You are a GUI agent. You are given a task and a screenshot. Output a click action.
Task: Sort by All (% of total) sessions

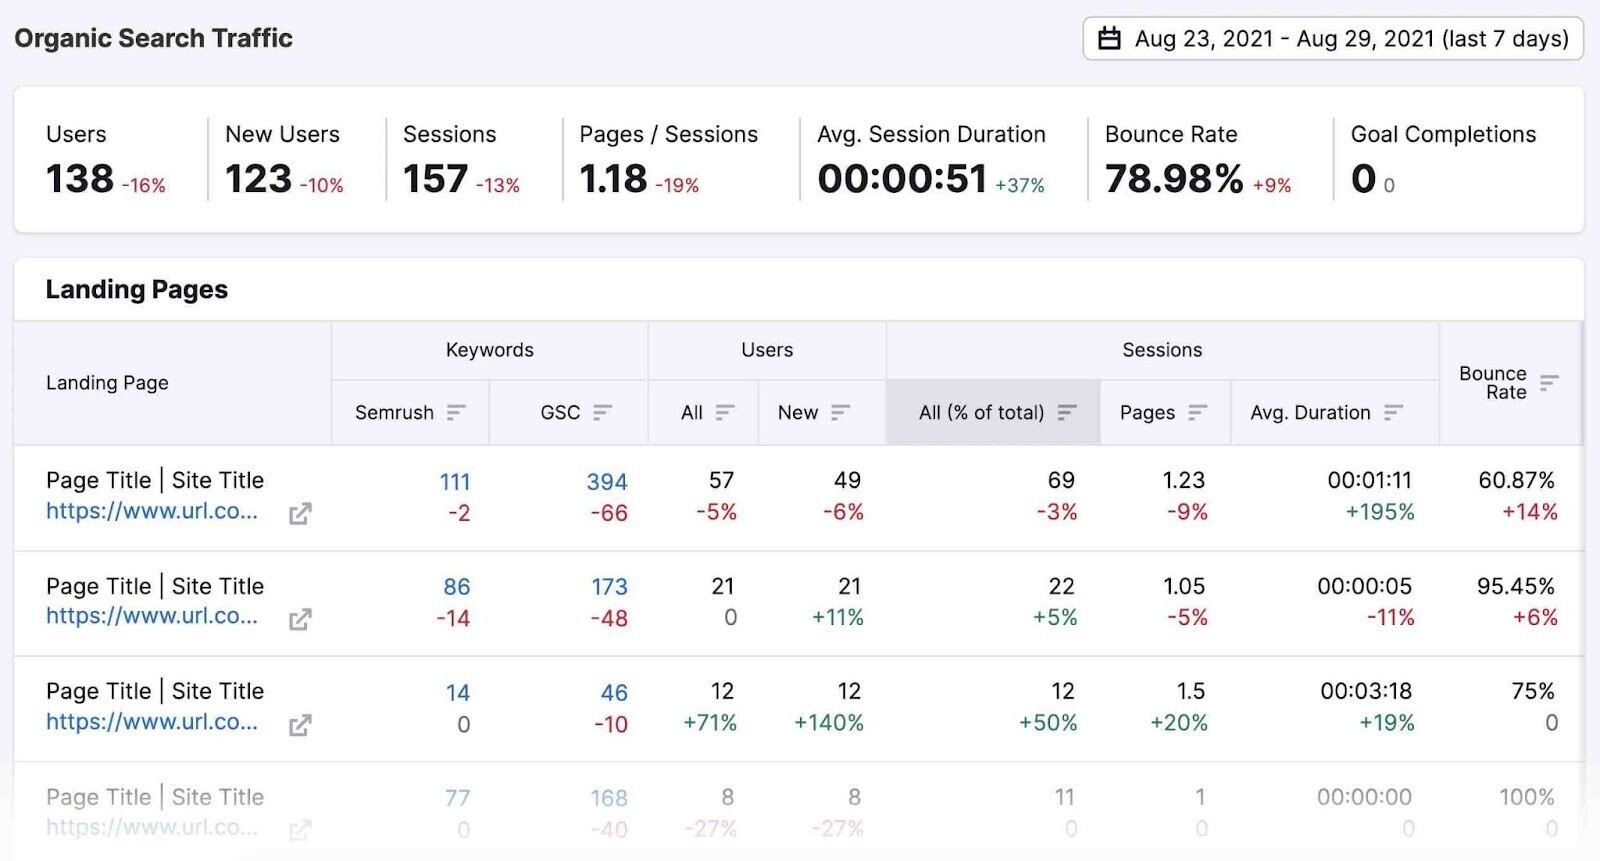(x=1067, y=412)
